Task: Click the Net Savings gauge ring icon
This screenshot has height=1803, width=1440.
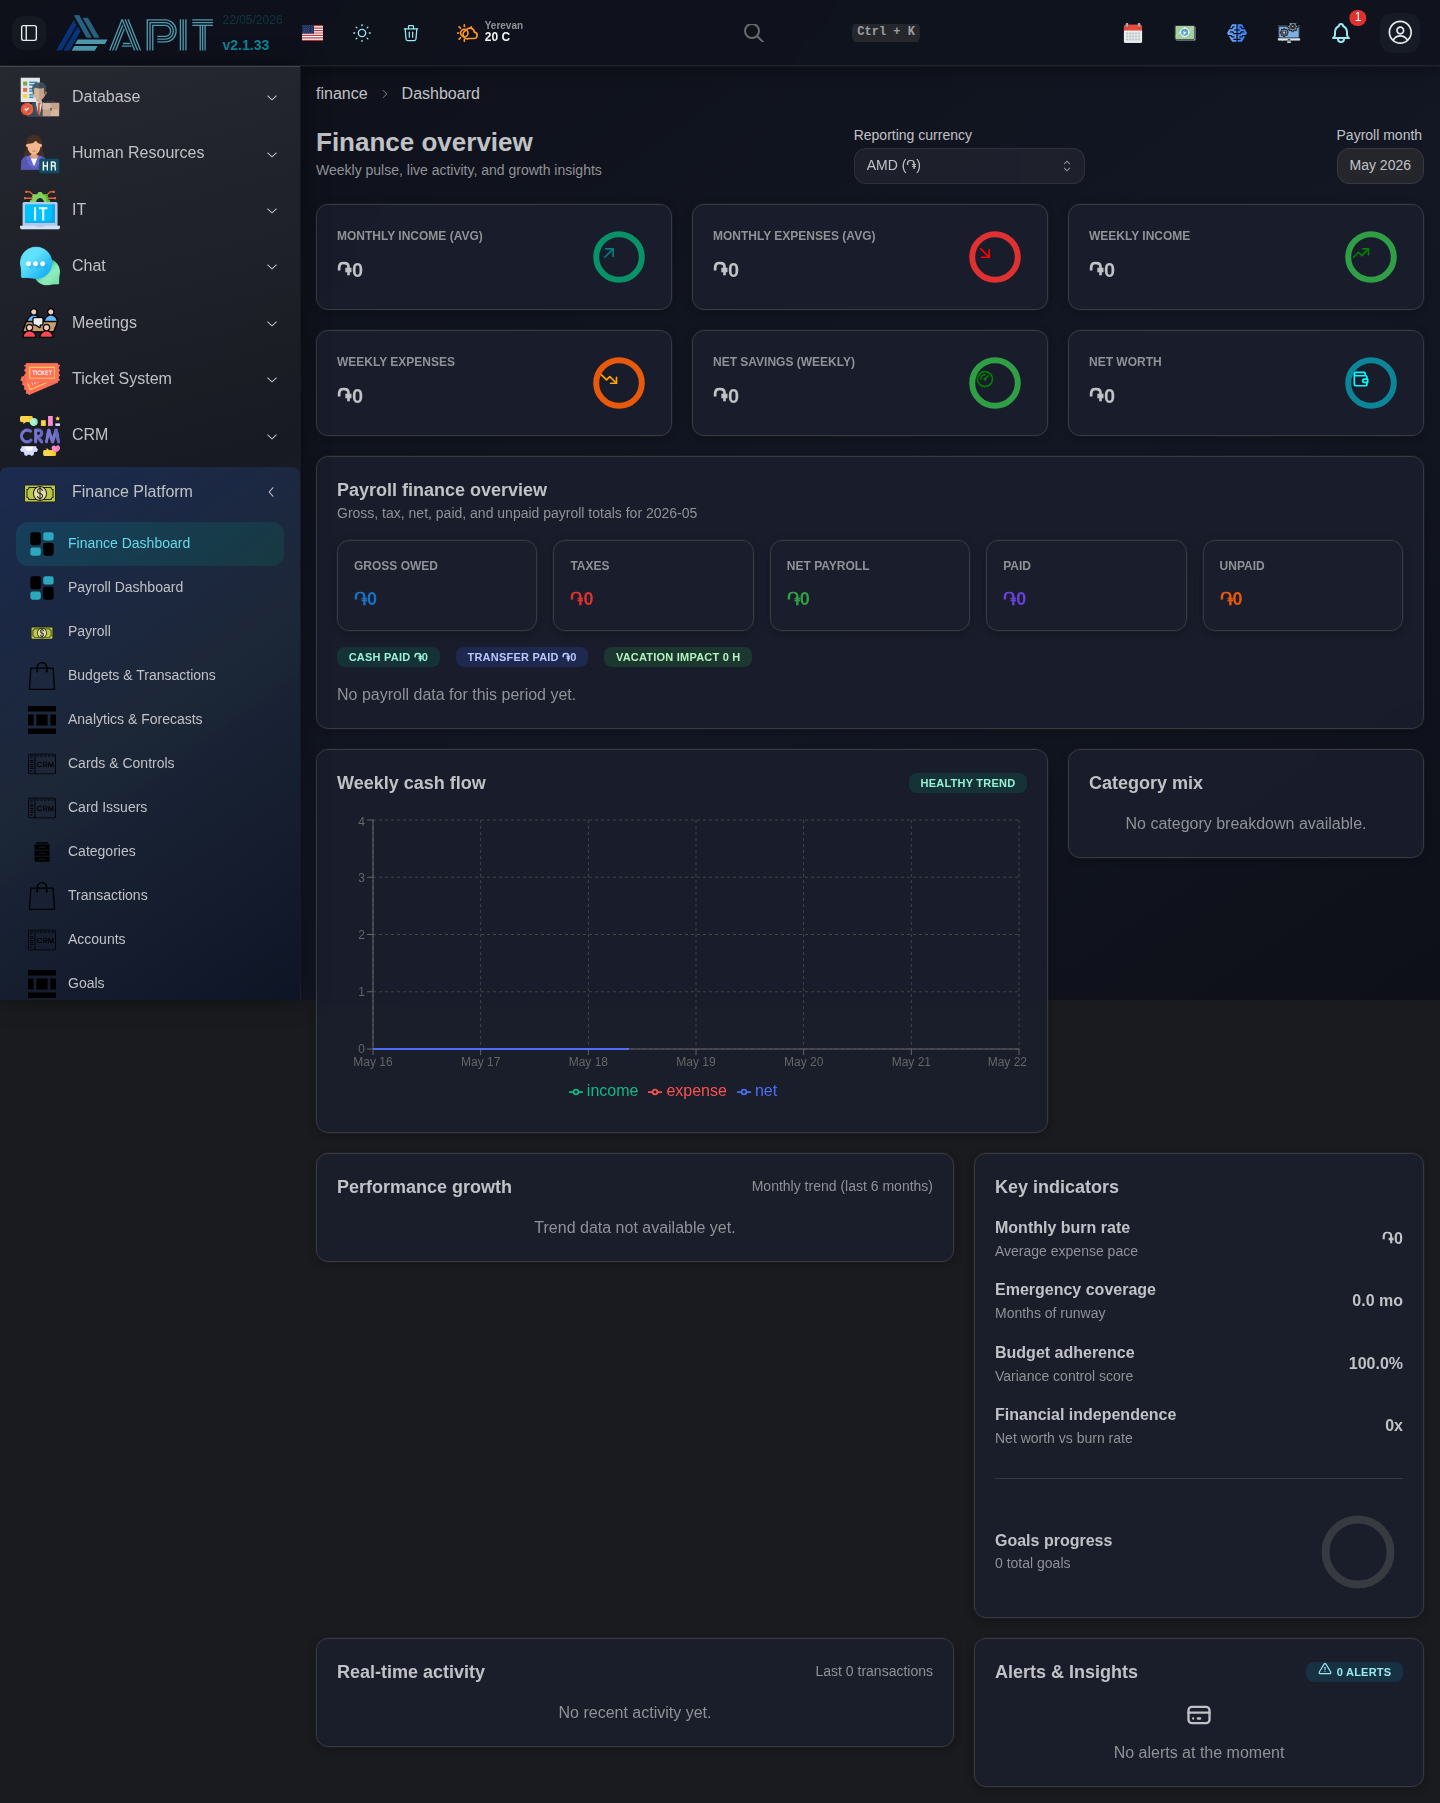Action: point(995,383)
